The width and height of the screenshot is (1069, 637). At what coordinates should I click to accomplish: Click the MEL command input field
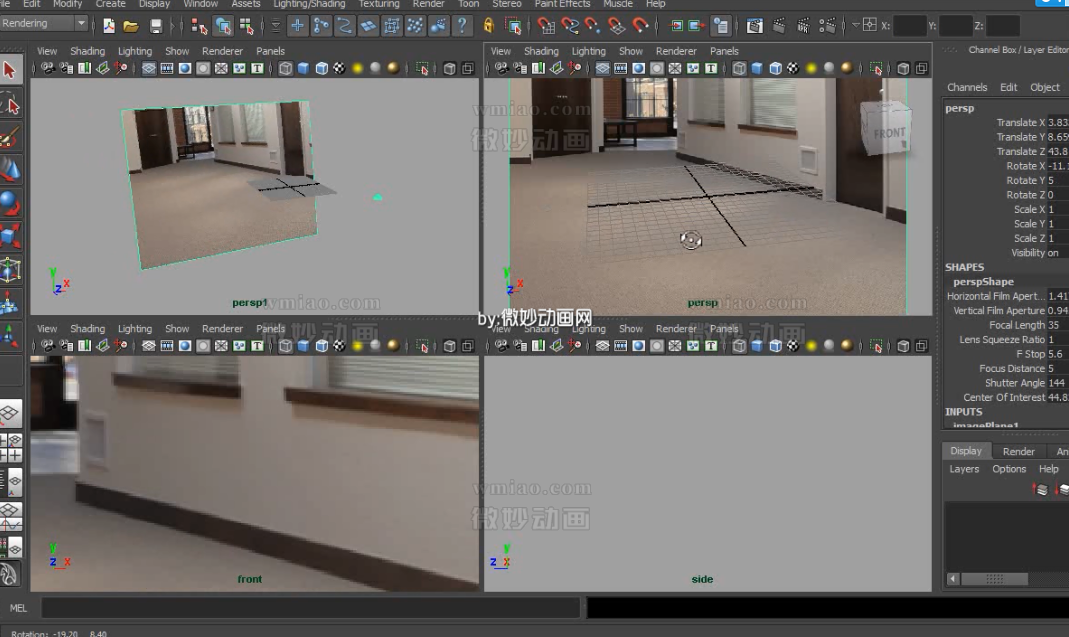[310, 607]
